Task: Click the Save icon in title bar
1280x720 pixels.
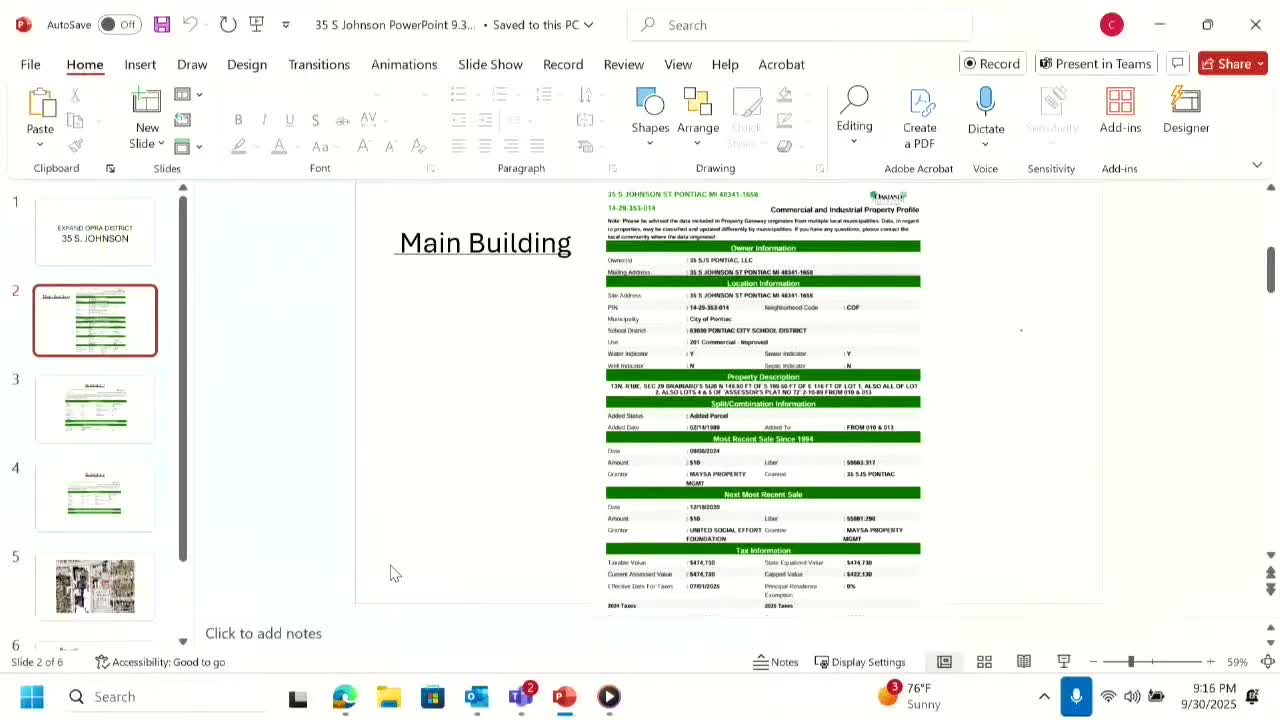Action: [x=162, y=24]
